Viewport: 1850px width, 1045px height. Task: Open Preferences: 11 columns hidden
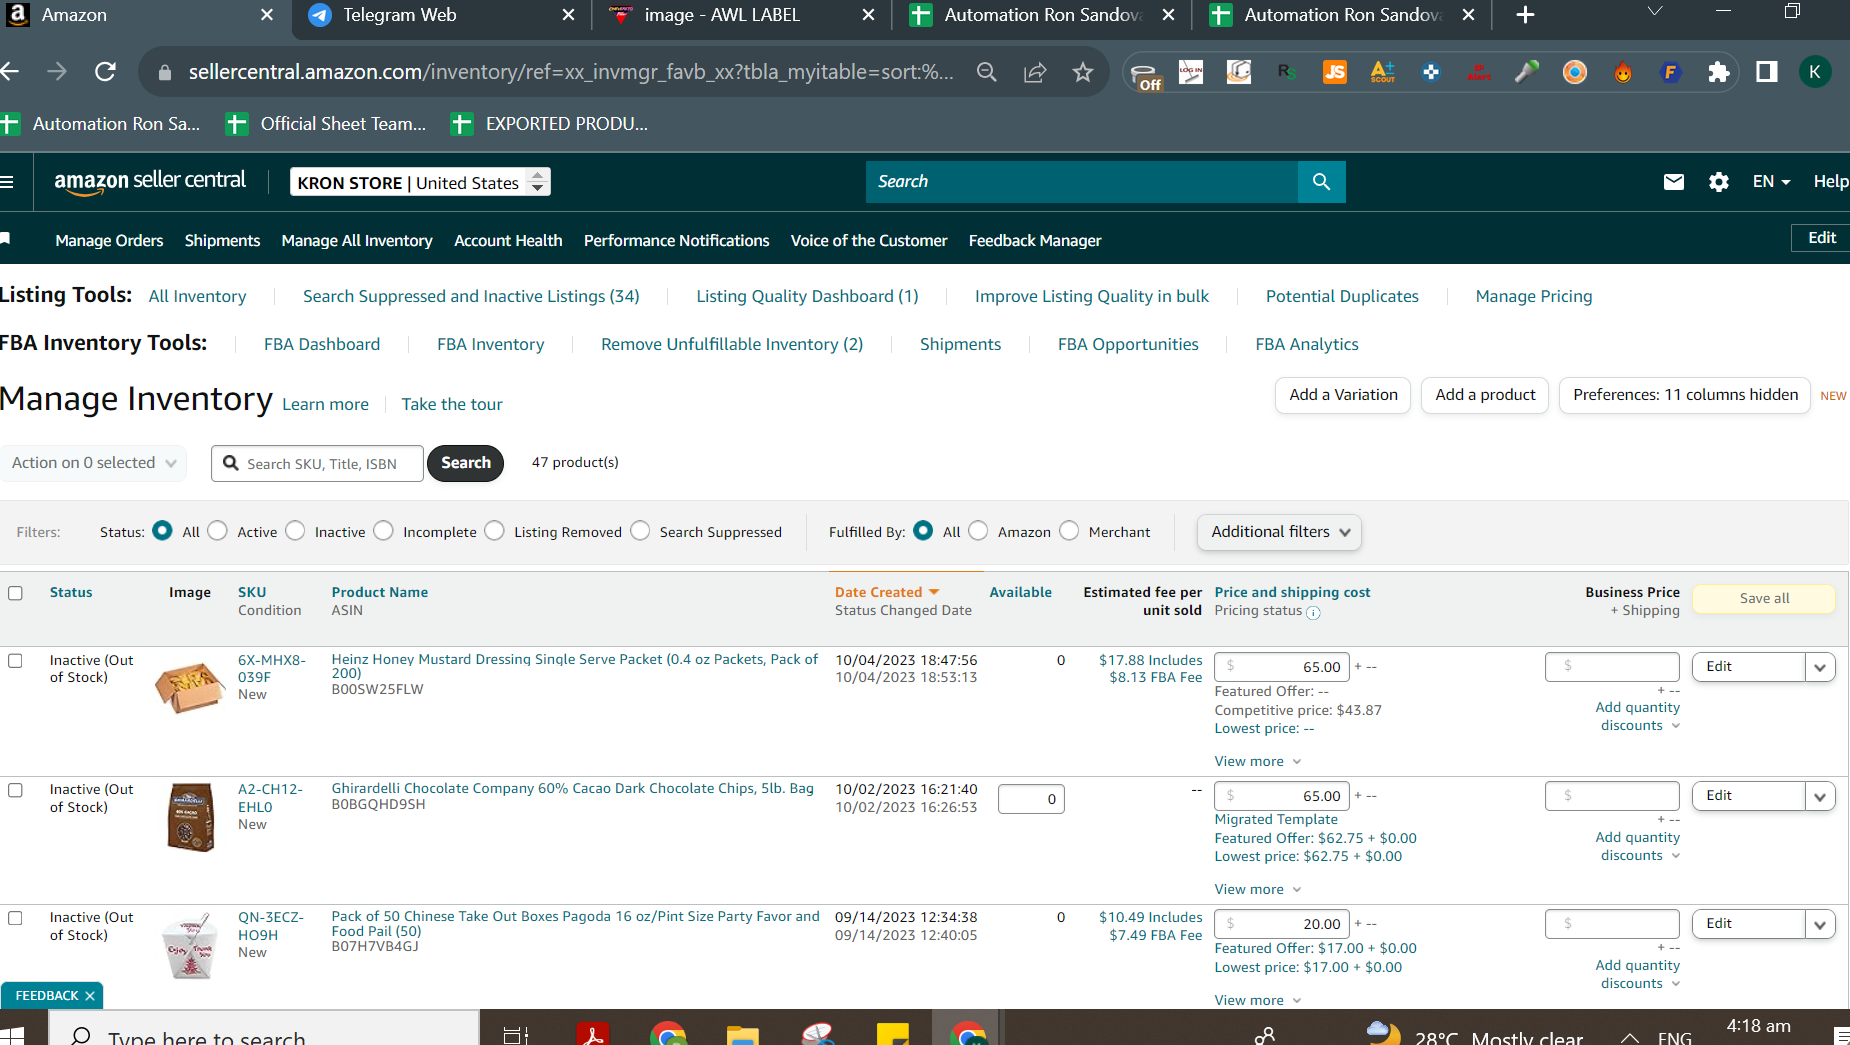(x=1685, y=395)
